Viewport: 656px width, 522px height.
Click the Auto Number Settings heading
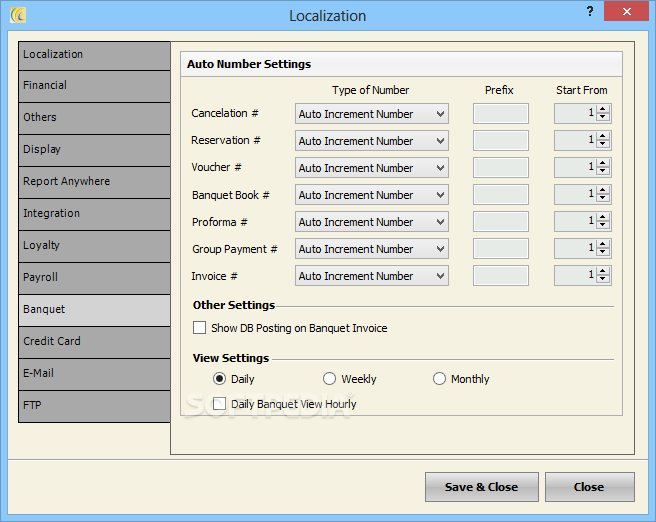[249, 64]
